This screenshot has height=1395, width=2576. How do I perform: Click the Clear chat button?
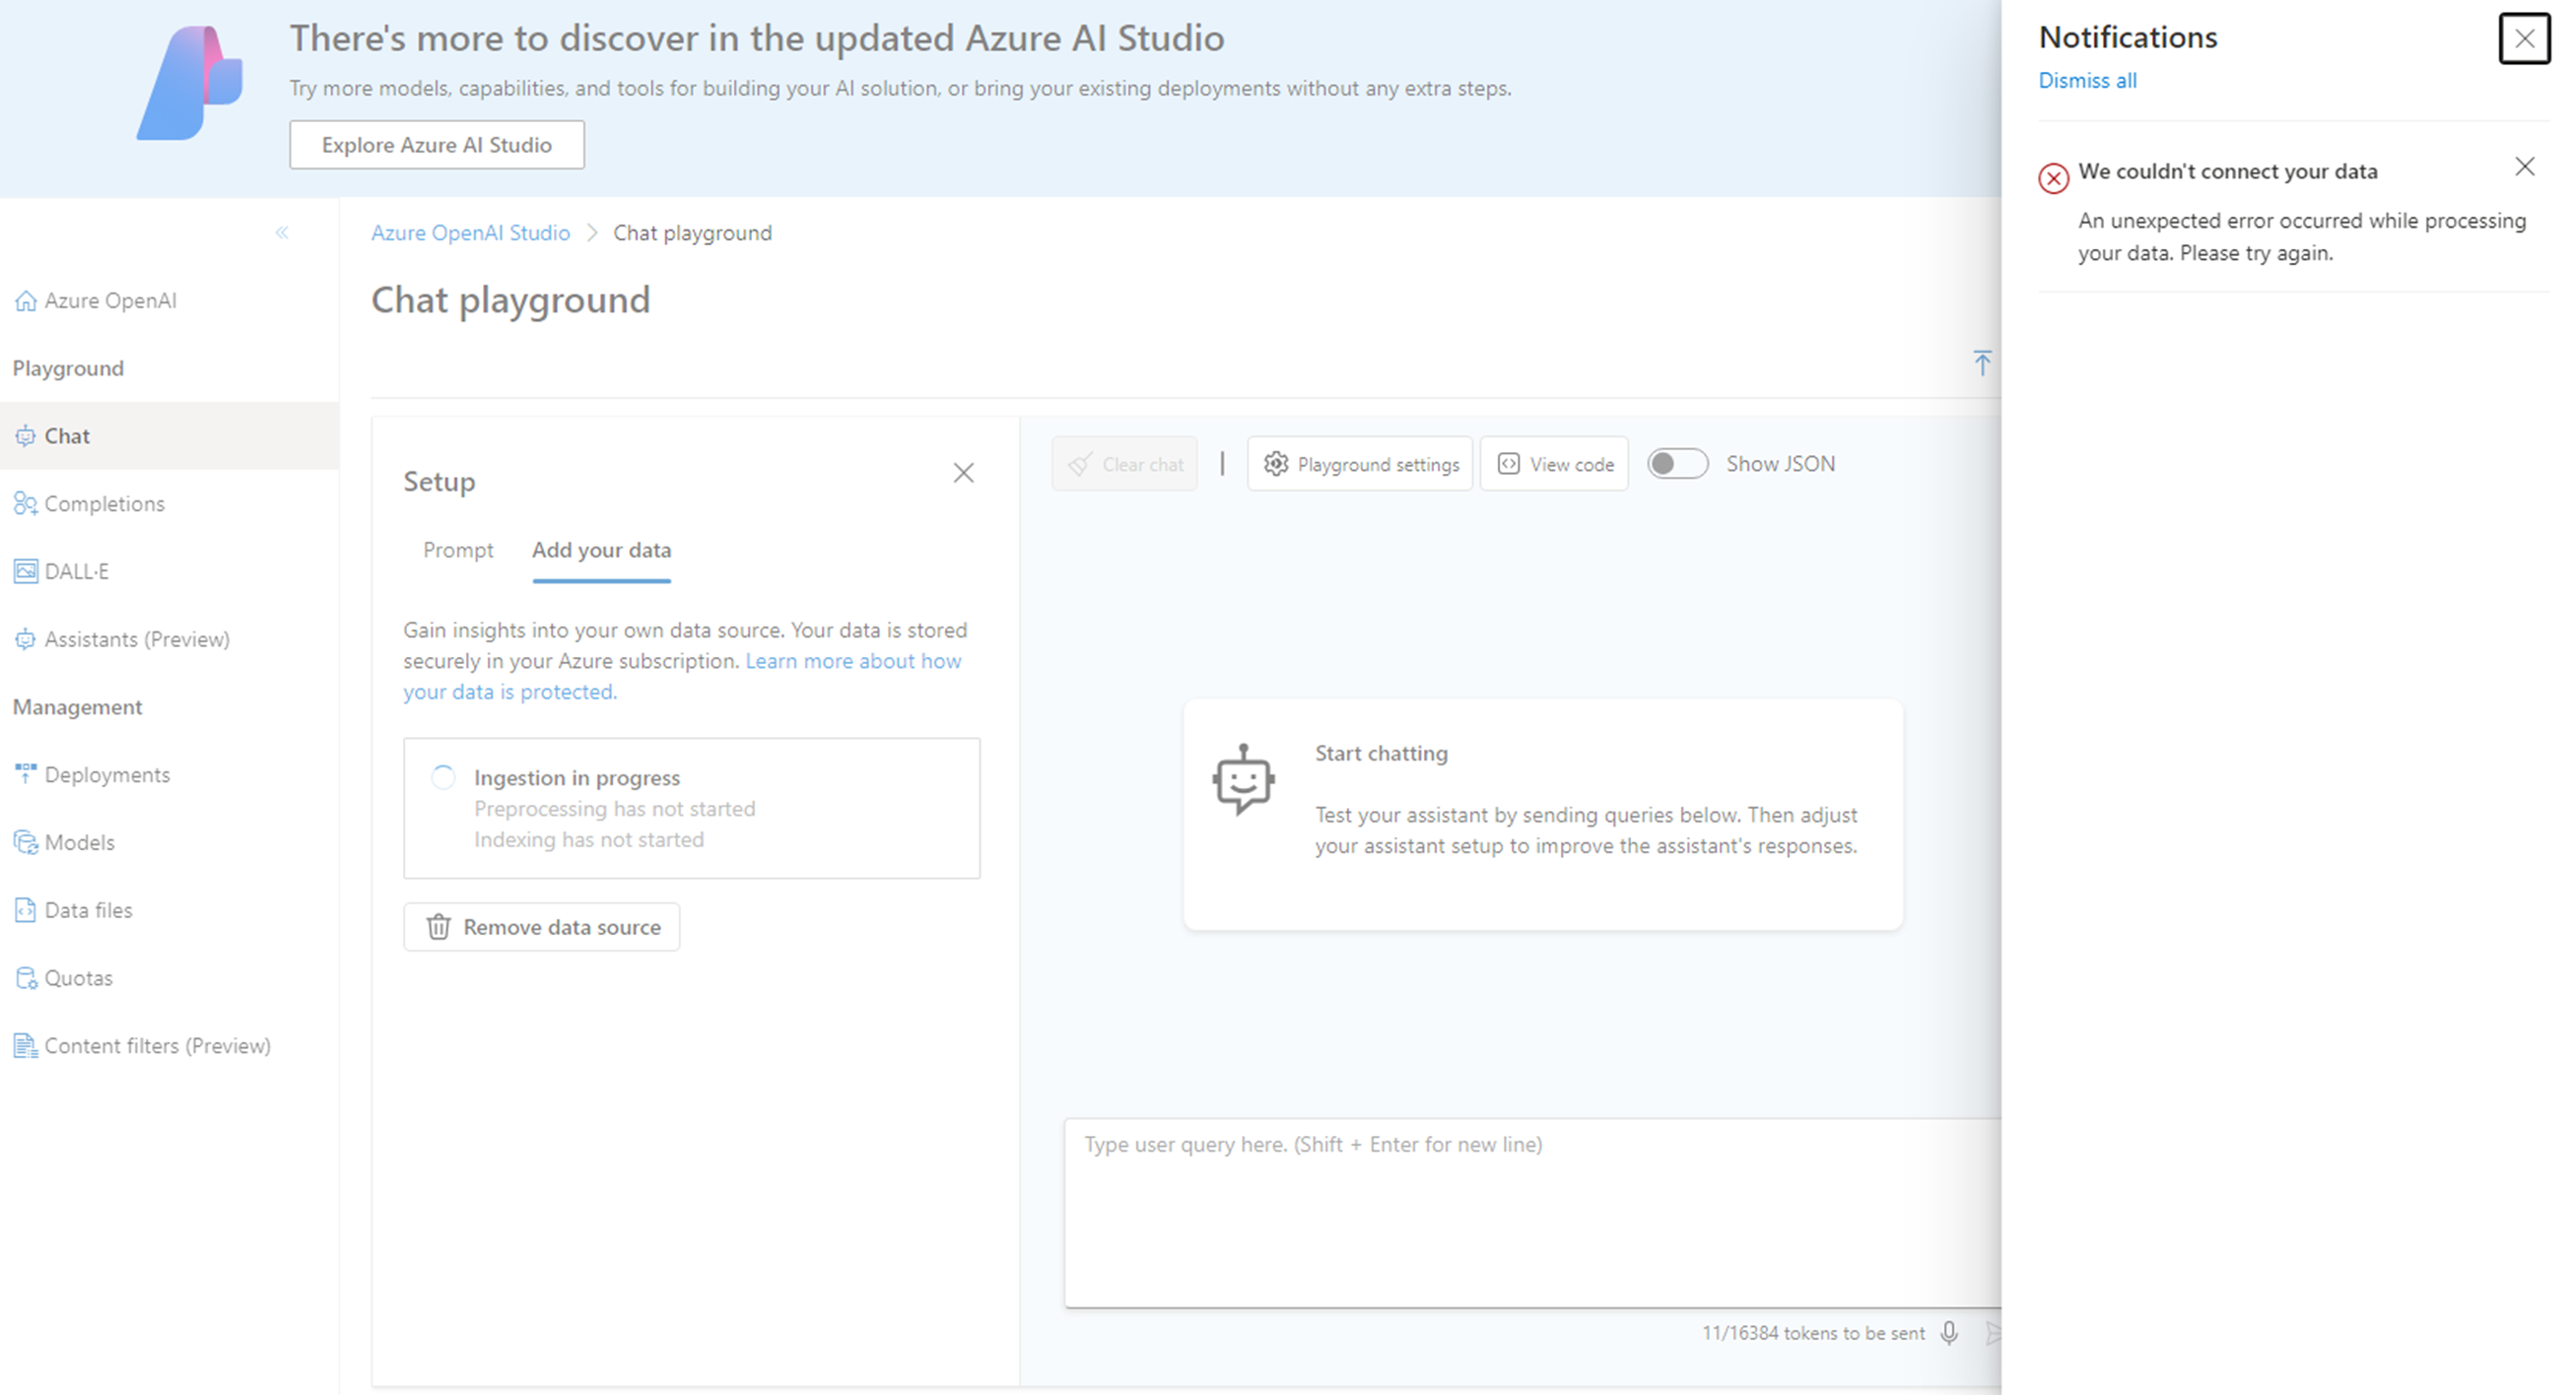pyautogui.click(x=1125, y=464)
